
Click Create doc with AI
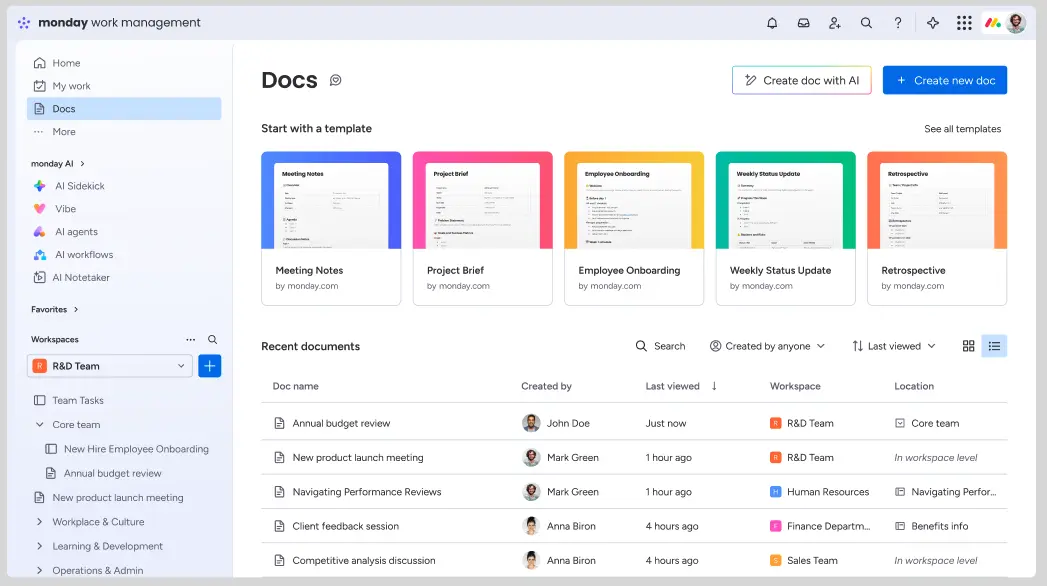[x=801, y=80]
